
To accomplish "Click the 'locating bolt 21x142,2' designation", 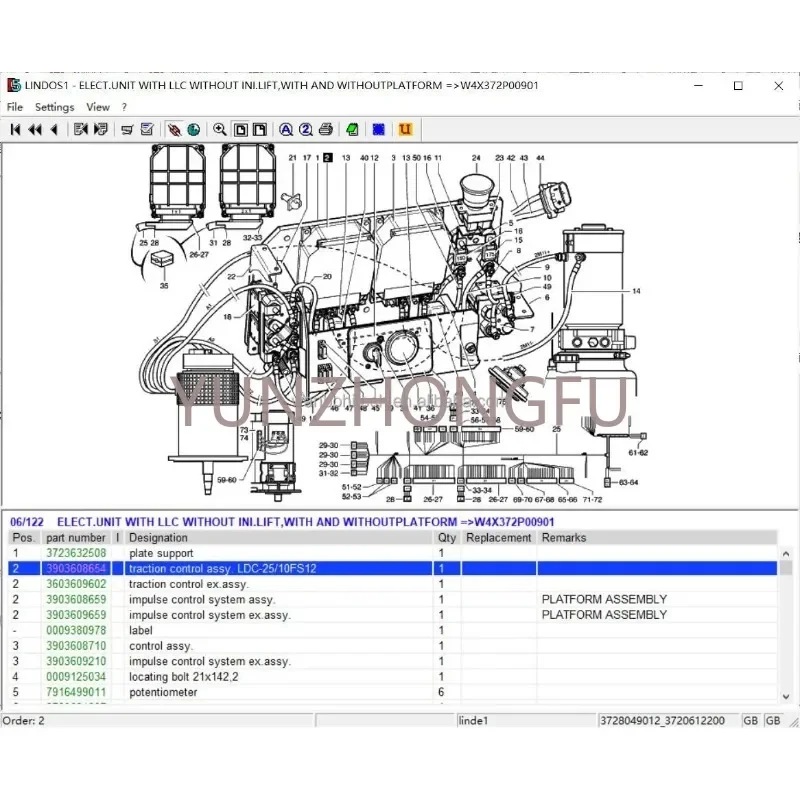I will [x=184, y=677].
